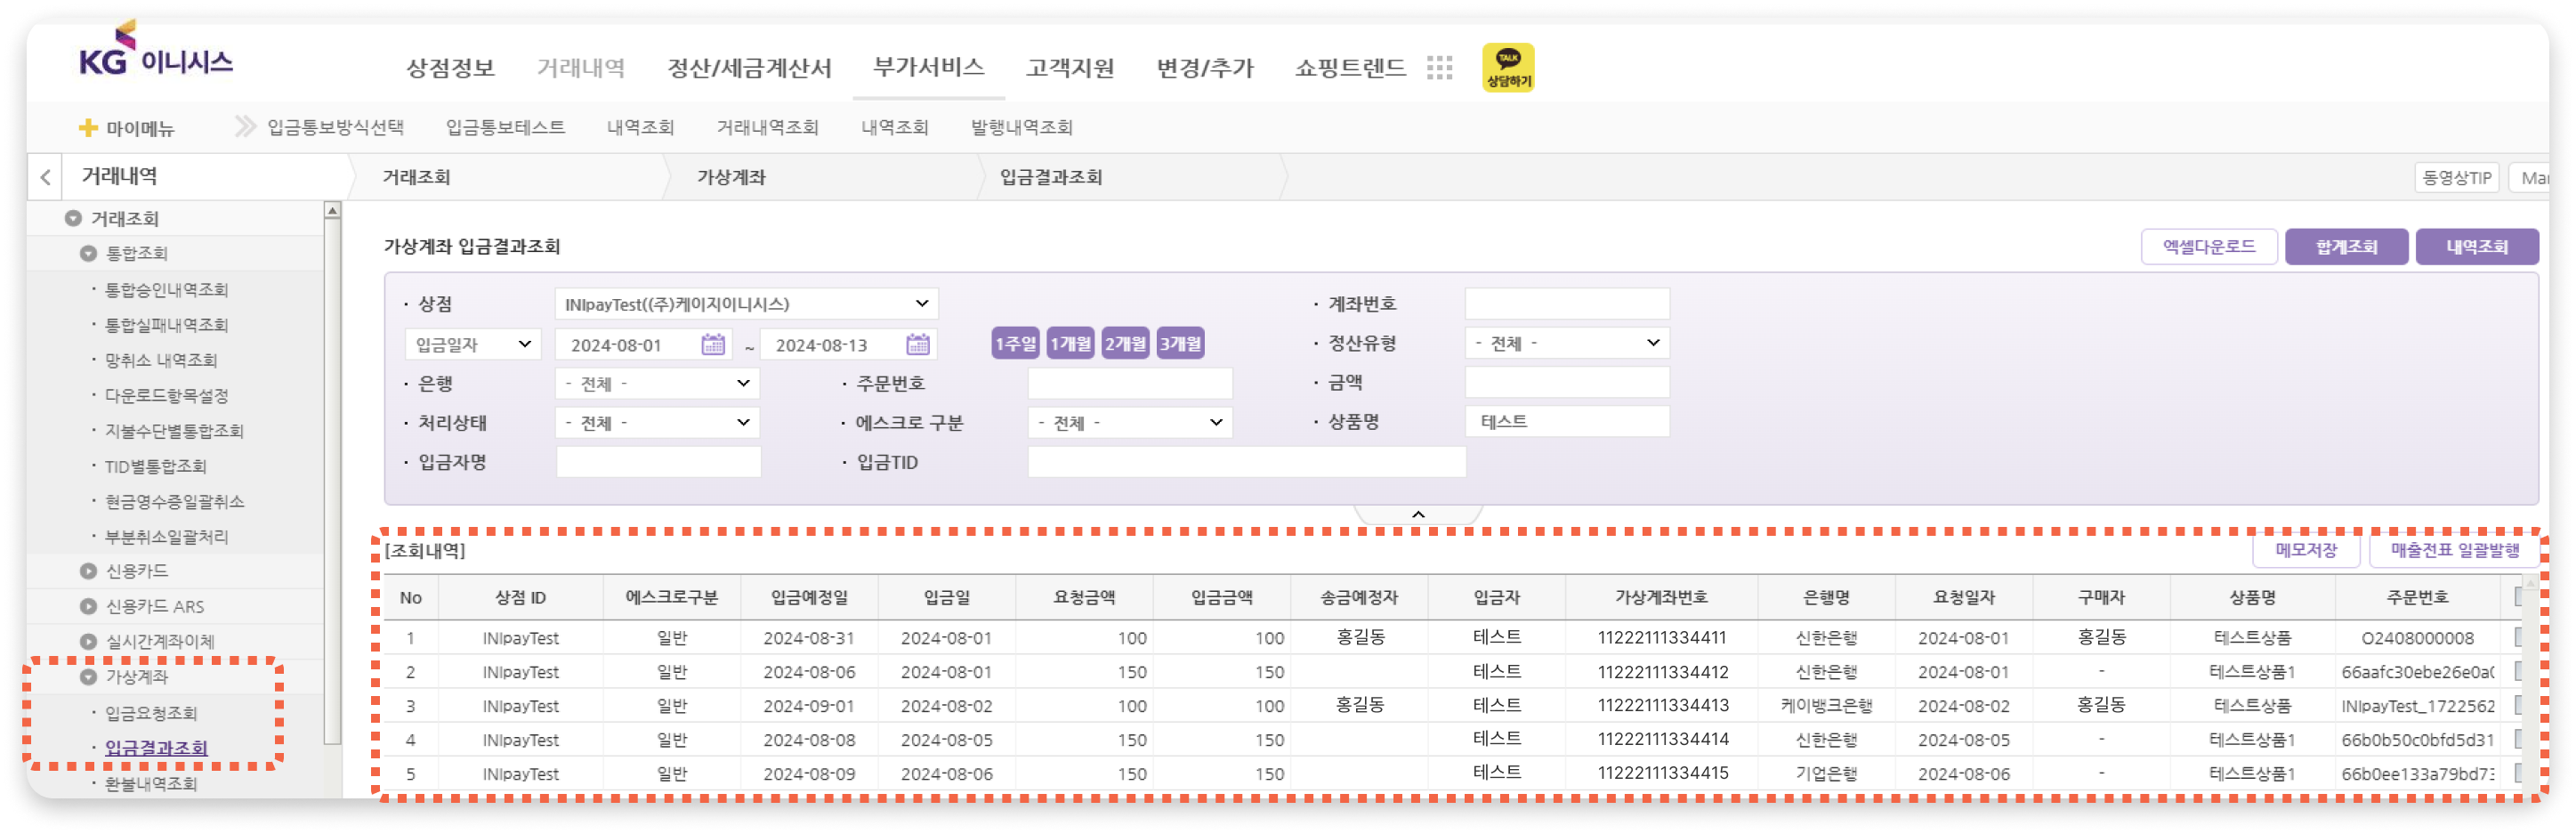Viewport: 2576px width, 834px height.
Task: Click the 주문번호 input field
Action: (x=1130, y=383)
